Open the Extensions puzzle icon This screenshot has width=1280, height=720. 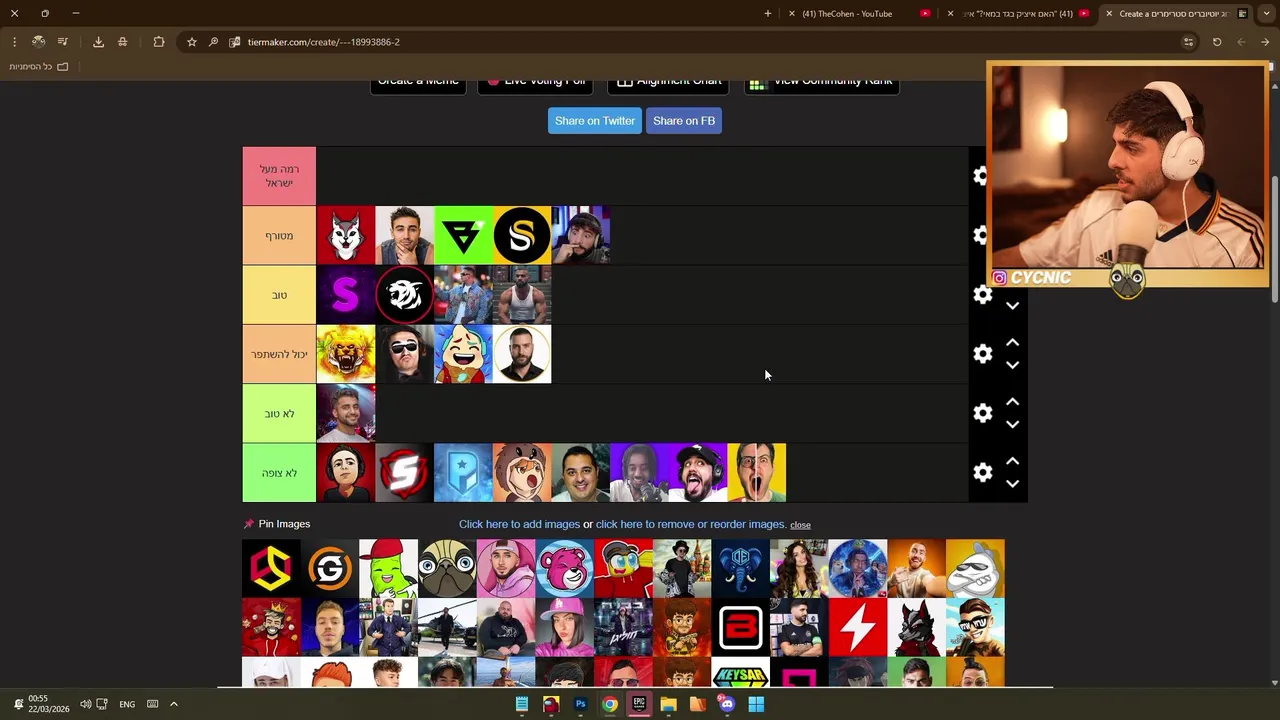159,42
